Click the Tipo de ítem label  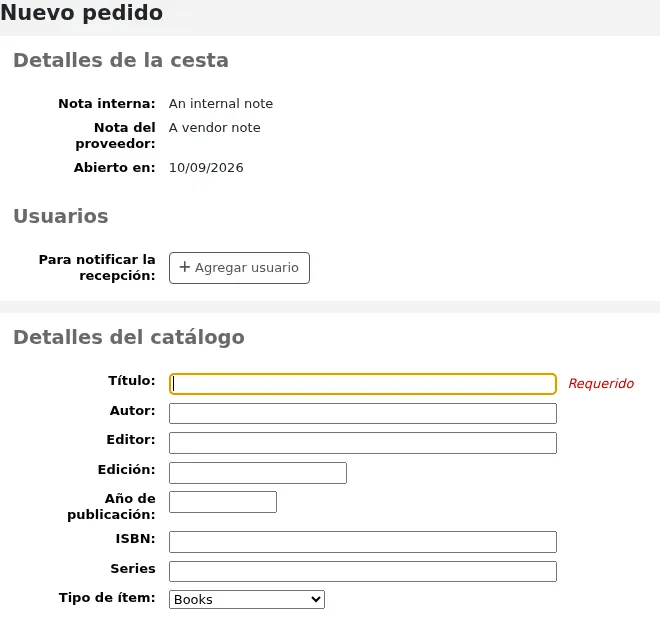pos(107,597)
